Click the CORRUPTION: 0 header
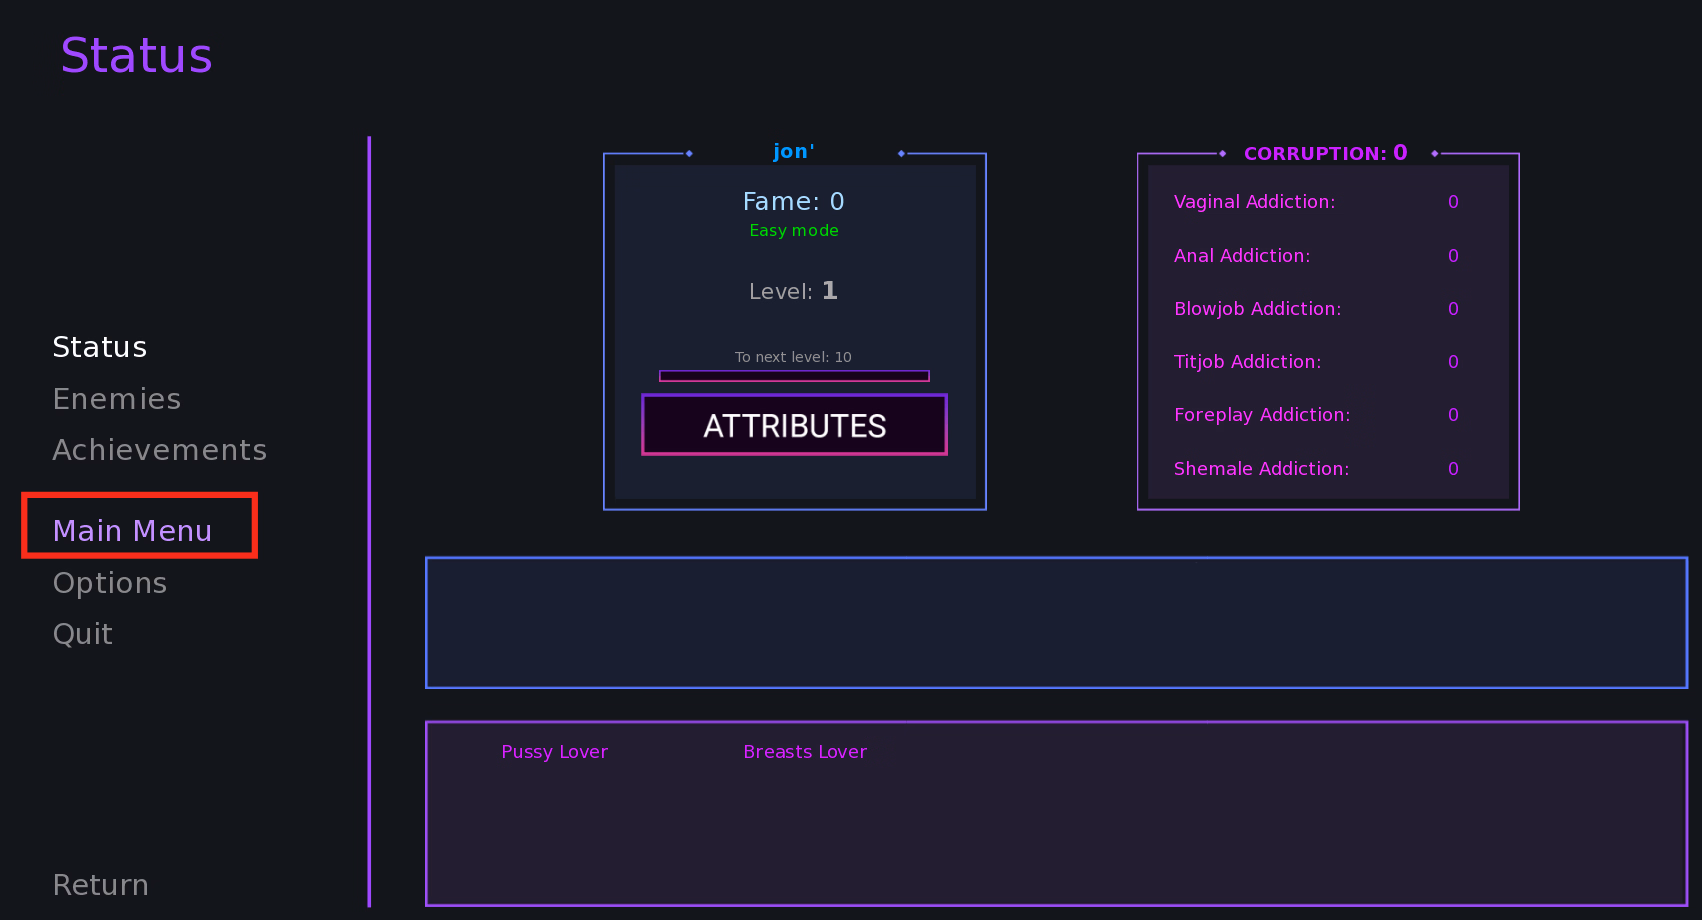Screen dimensions: 1702x920 tap(1326, 153)
